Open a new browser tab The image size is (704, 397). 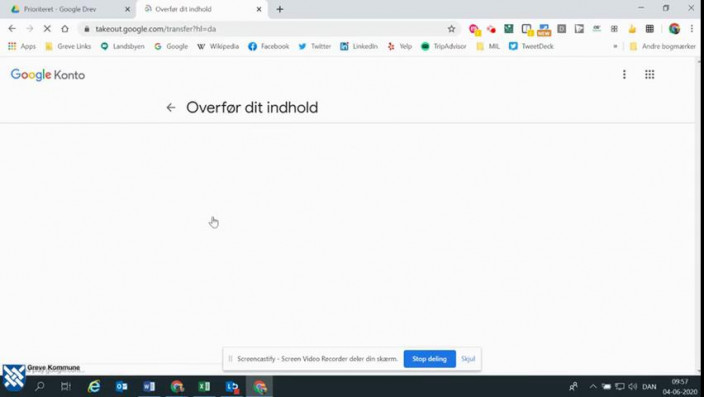(x=280, y=9)
